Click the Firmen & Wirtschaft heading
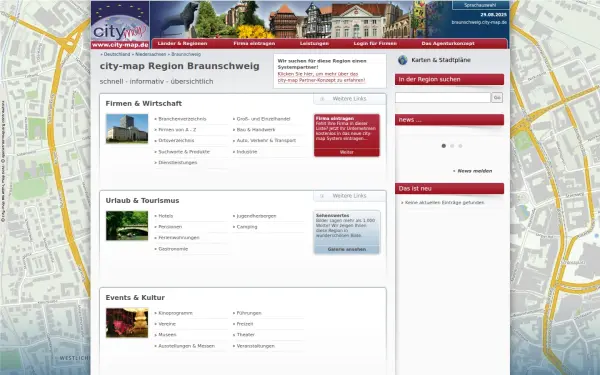The width and height of the screenshot is (600, 375). click(143, 104)
